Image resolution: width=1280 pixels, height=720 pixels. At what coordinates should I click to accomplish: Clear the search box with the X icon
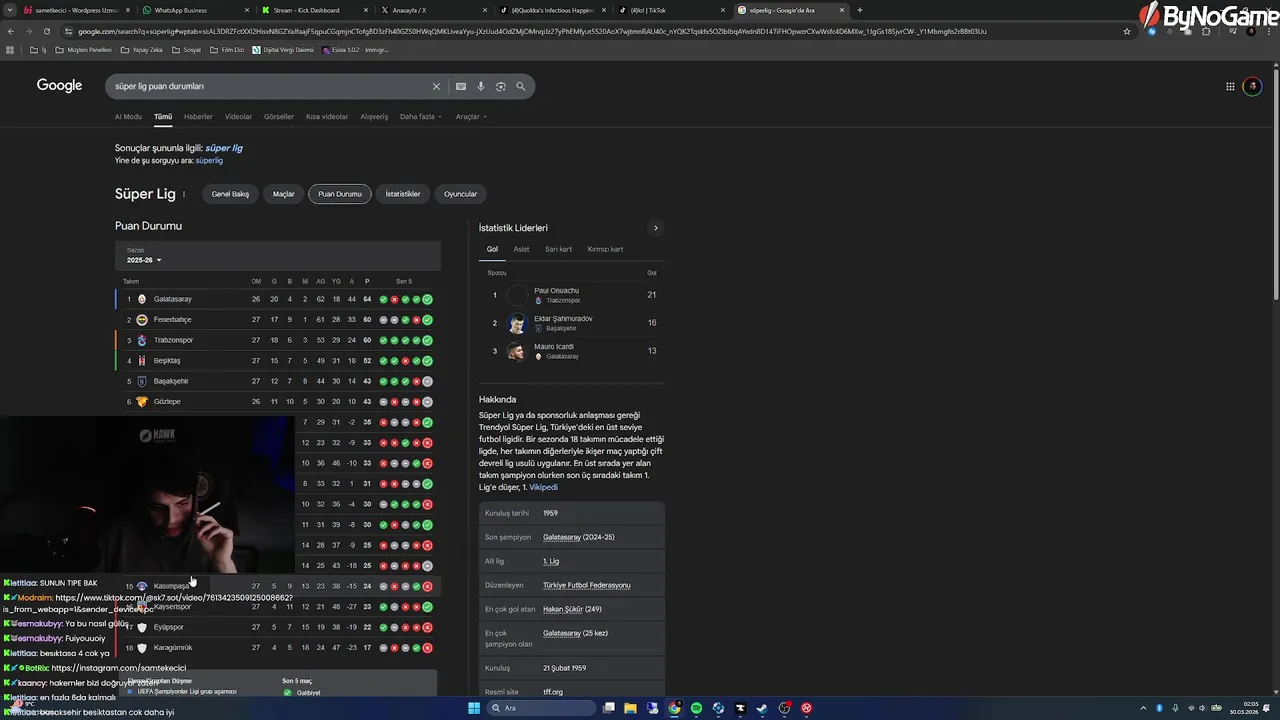point(436,87)
